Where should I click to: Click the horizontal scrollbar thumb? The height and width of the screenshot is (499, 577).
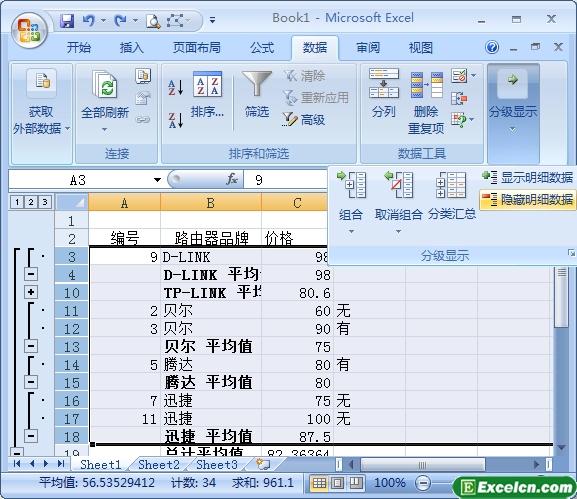423,465
